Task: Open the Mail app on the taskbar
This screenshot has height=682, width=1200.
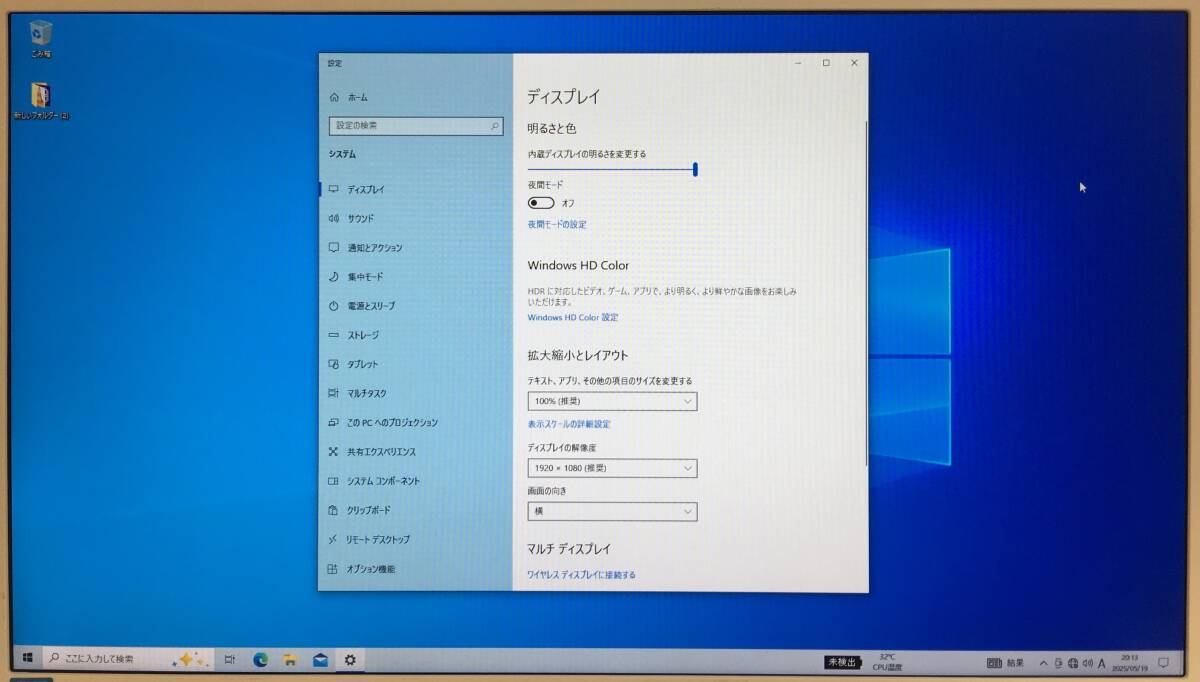Action: (320, 660)
